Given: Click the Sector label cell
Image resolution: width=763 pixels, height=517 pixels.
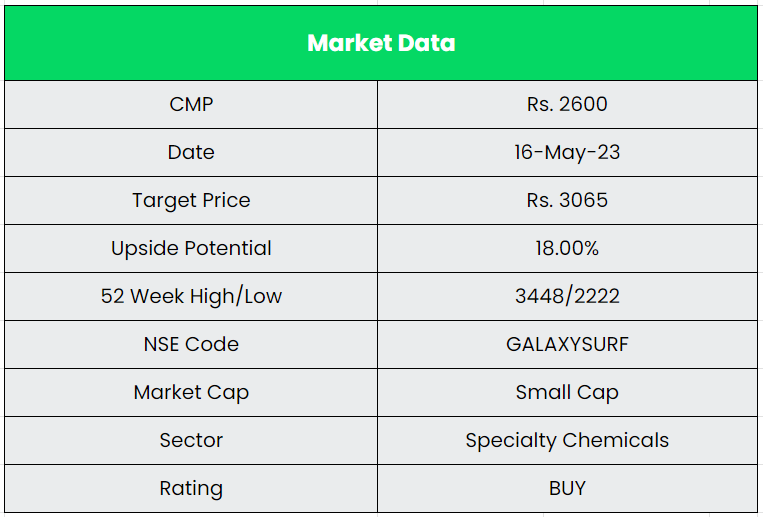Looking at the screenshot, I should [x=191, y=440].
